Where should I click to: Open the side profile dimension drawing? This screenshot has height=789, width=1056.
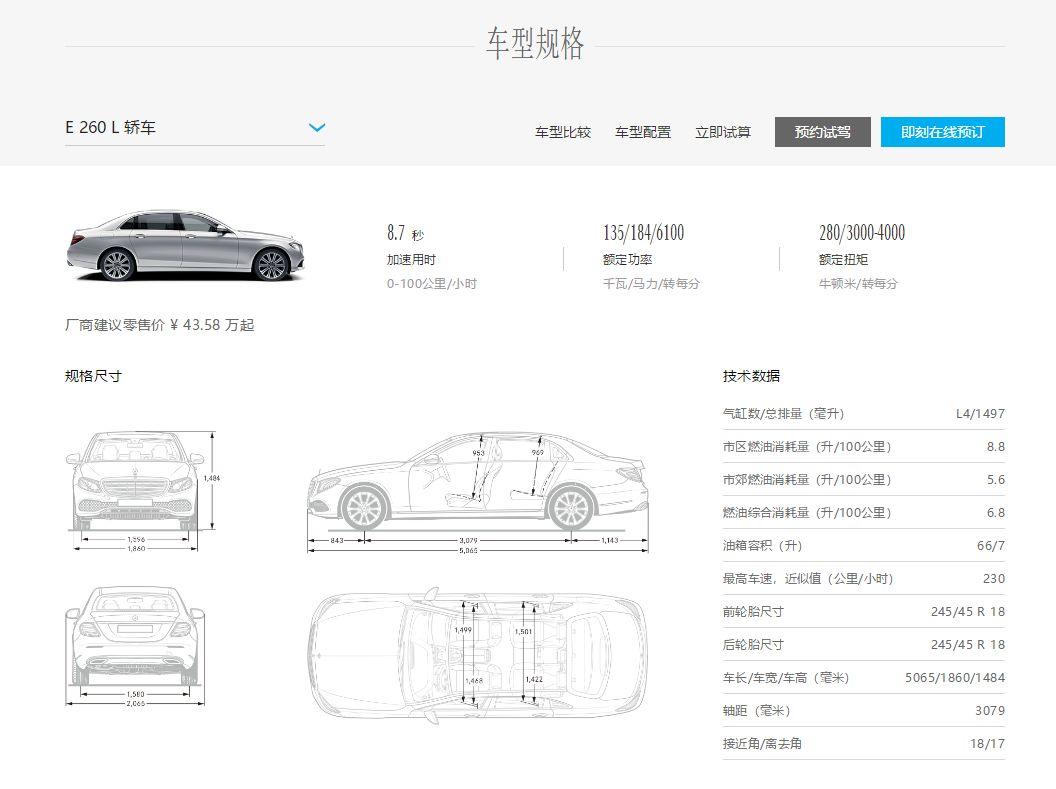(477, 490)
